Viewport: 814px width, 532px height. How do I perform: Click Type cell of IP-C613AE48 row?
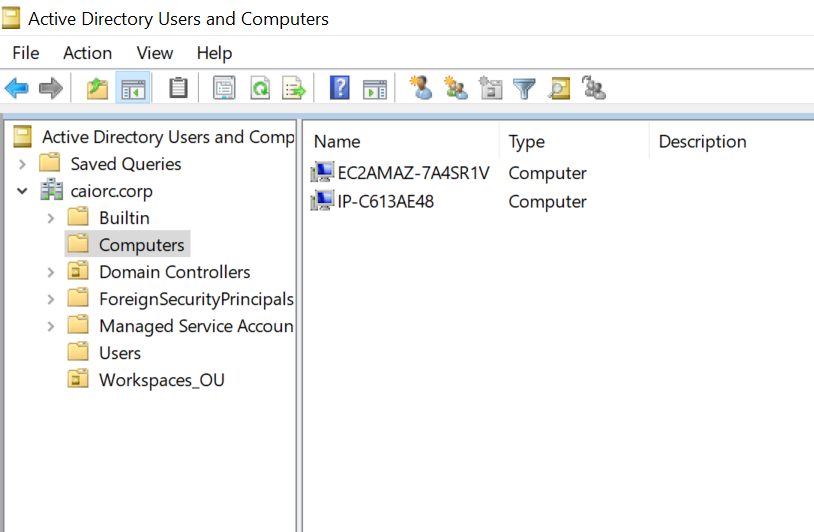548,201
